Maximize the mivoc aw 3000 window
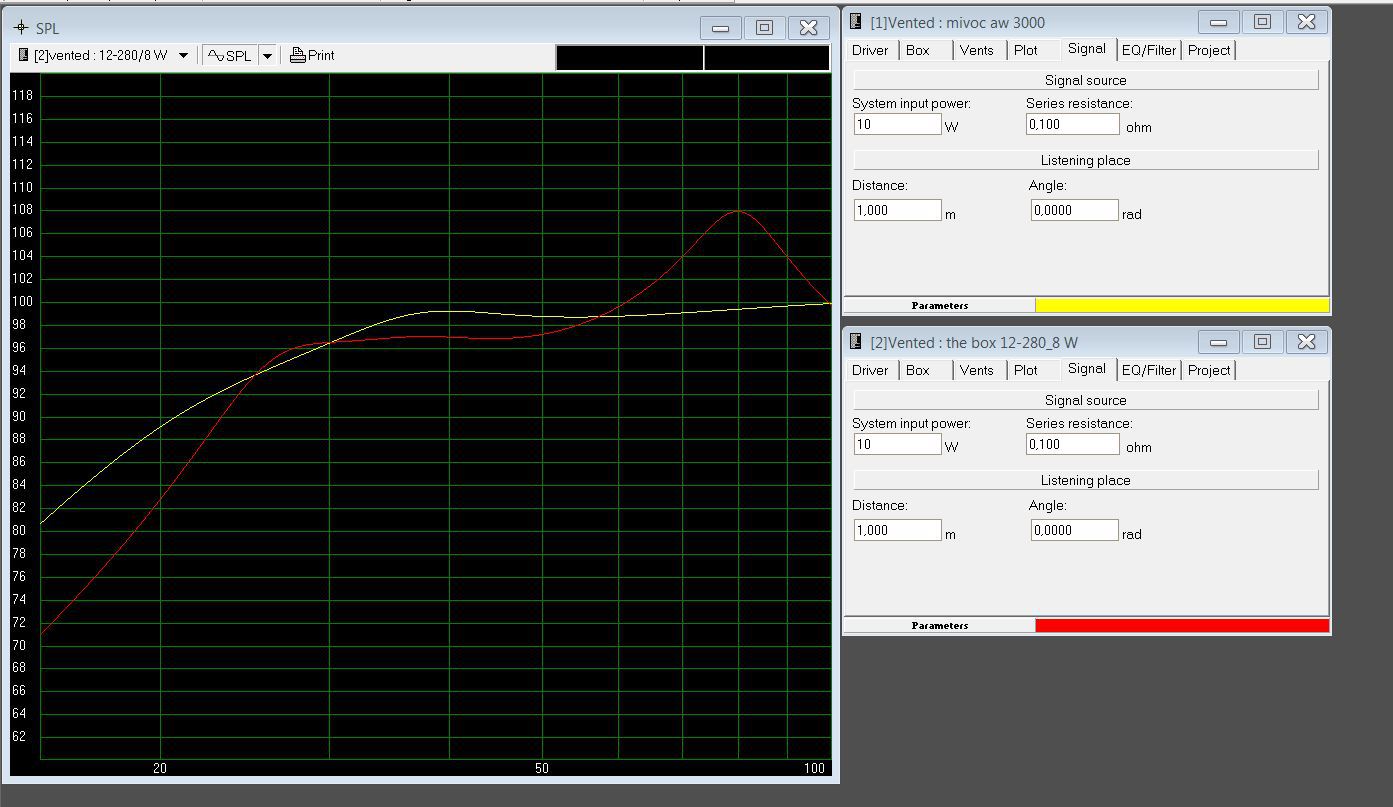This screenshot has height=807, width=1393. click(x=1262, y=22)
